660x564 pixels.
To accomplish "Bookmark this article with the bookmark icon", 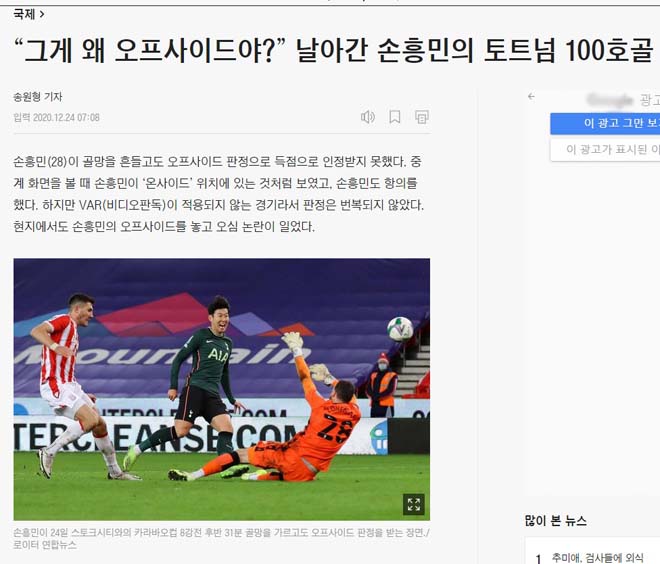I will 394,117.
